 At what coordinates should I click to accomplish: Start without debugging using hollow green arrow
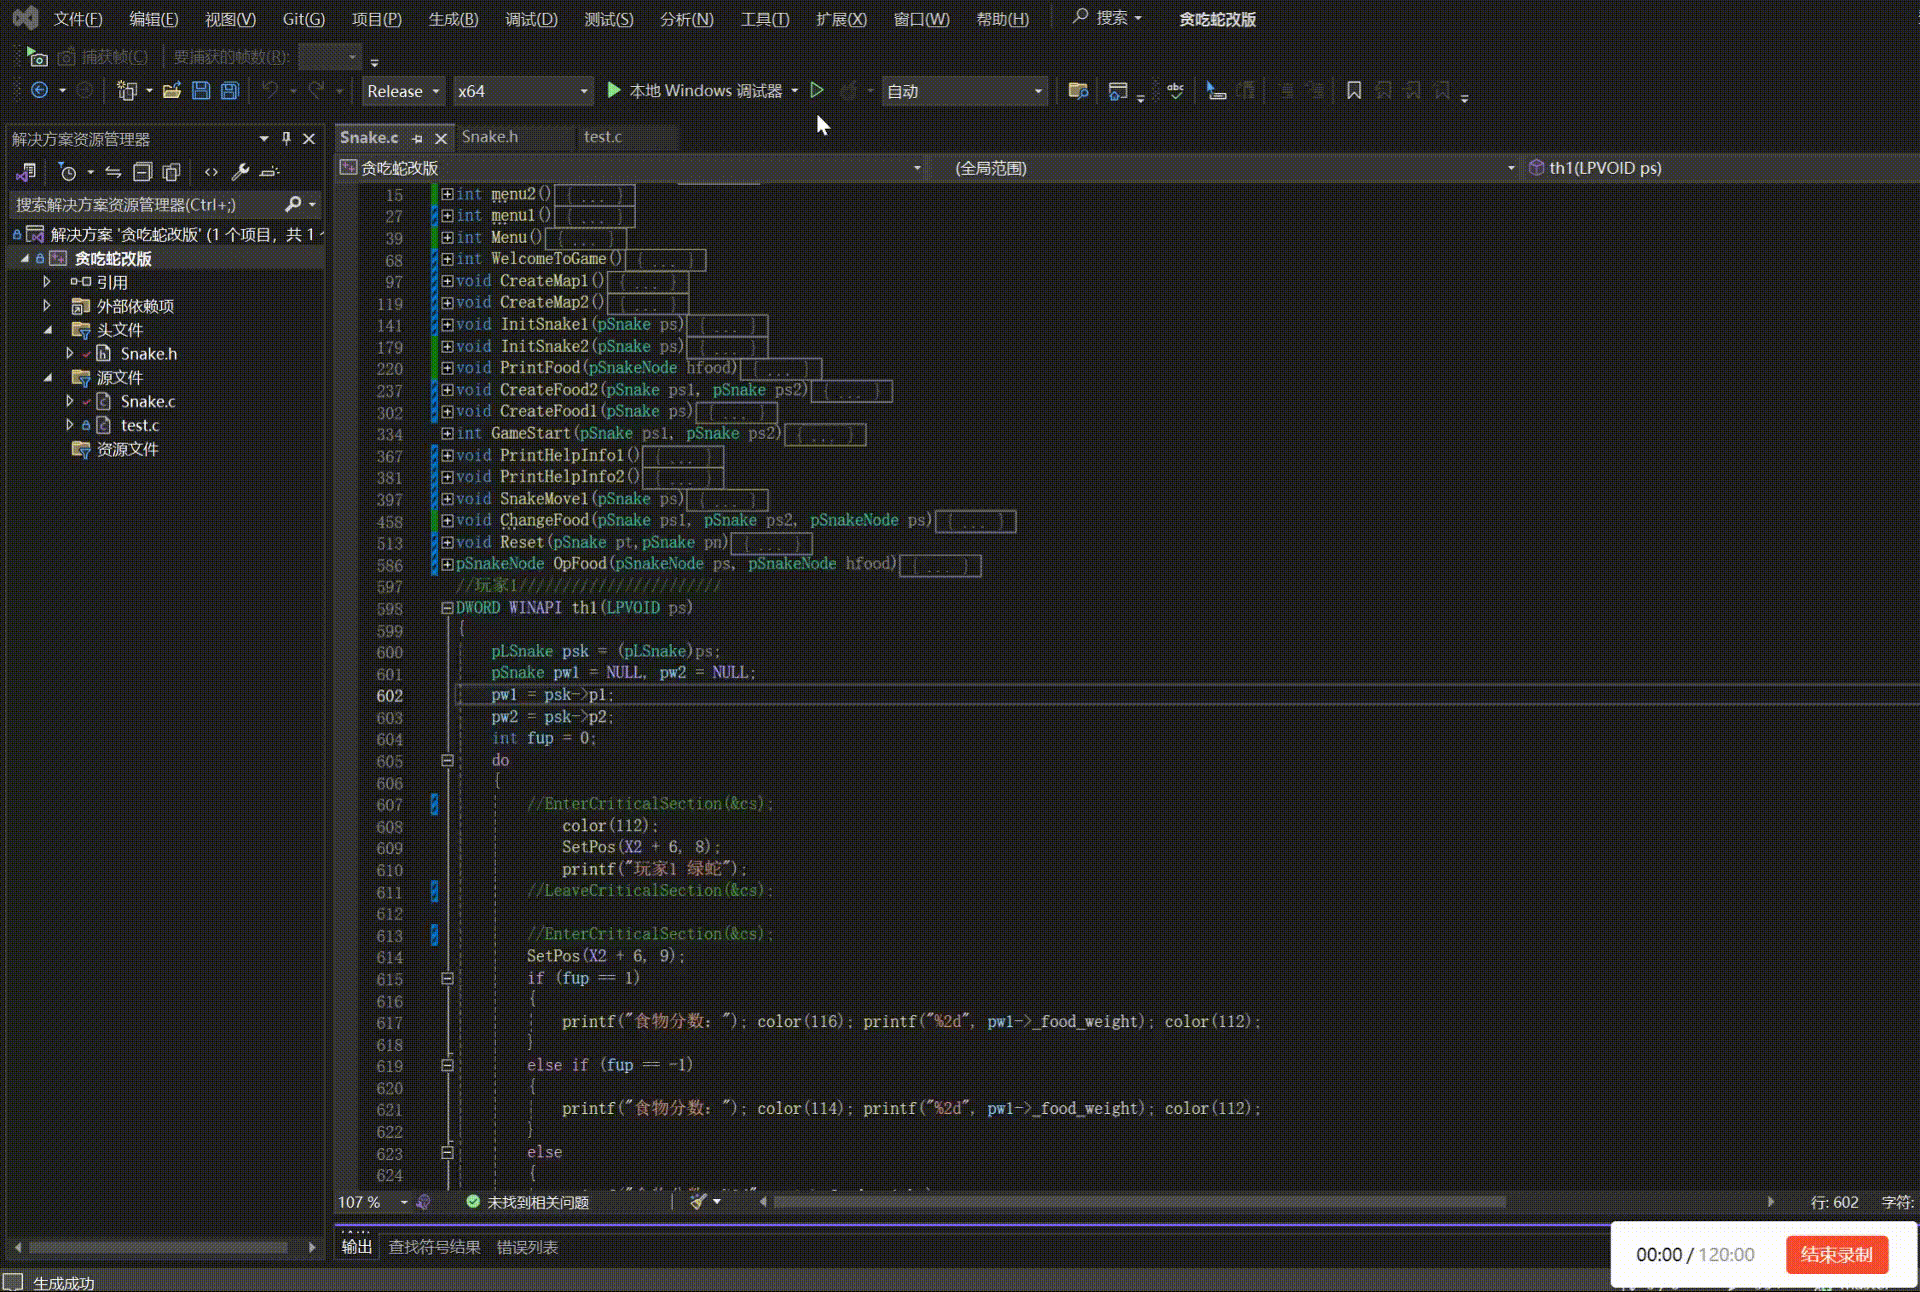(817, 91)
